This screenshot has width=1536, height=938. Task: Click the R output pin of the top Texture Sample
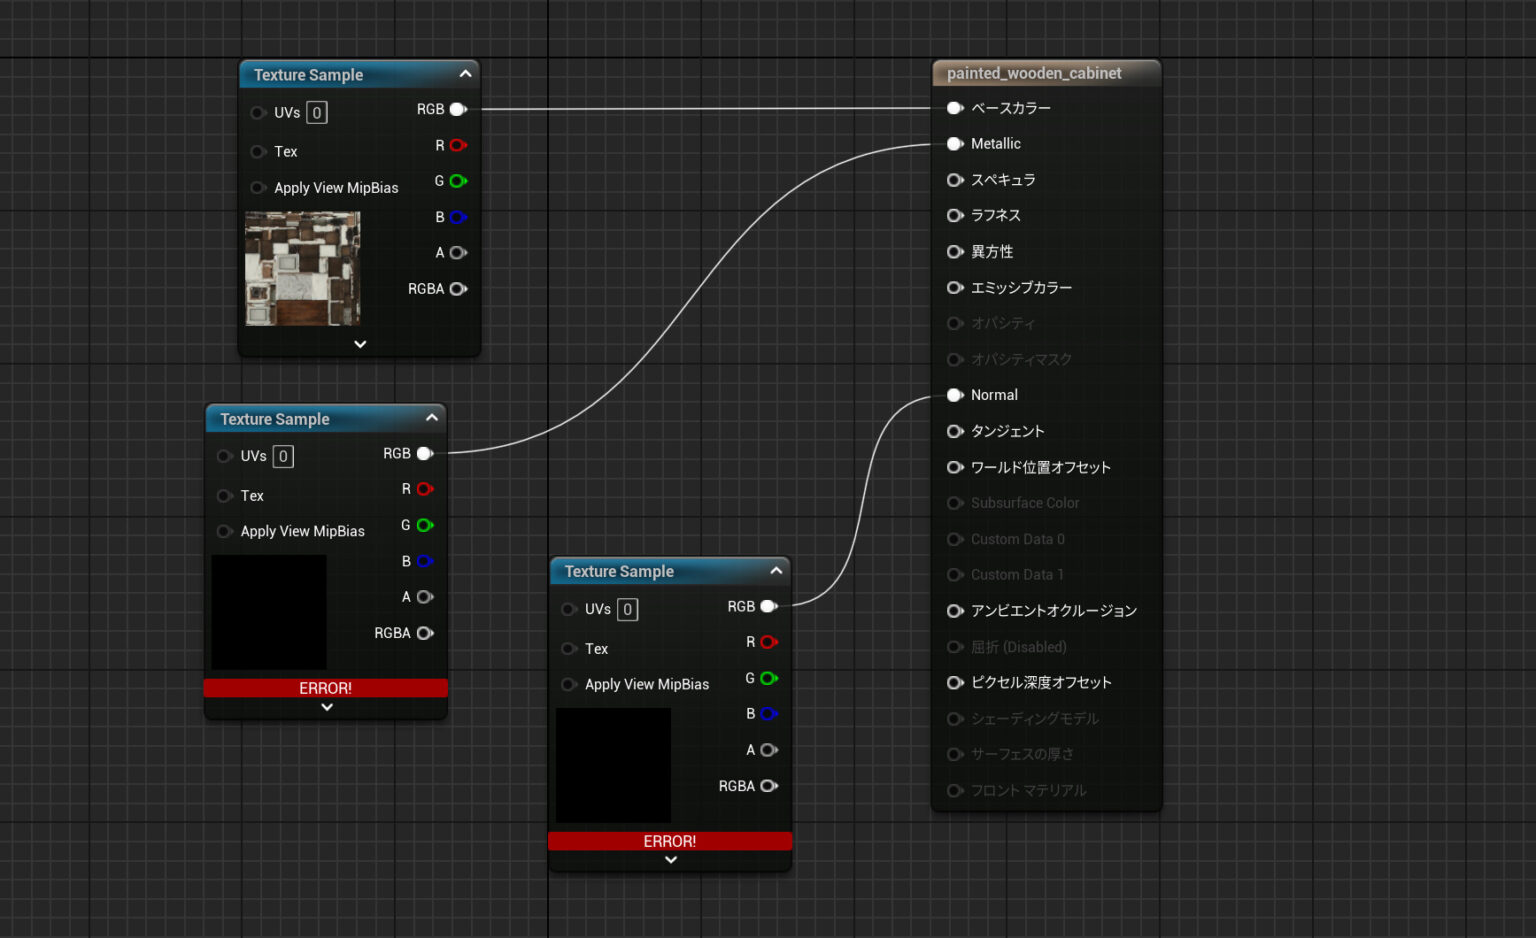coord(458,145)
